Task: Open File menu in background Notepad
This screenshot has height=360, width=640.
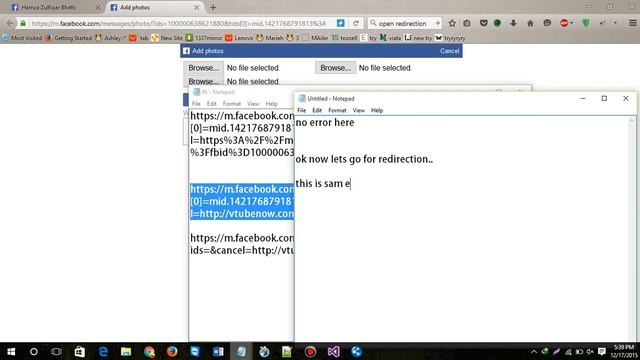Action: (x=196, y=104)
